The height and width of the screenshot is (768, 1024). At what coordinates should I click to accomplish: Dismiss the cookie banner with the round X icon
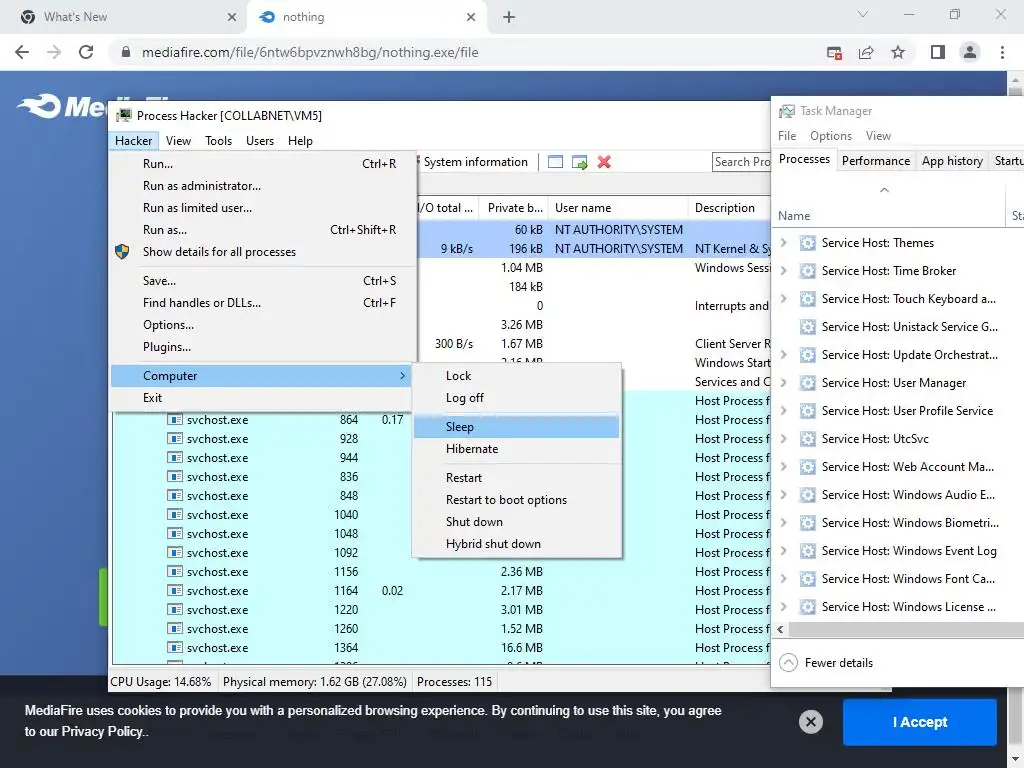(x=810, y=722)
